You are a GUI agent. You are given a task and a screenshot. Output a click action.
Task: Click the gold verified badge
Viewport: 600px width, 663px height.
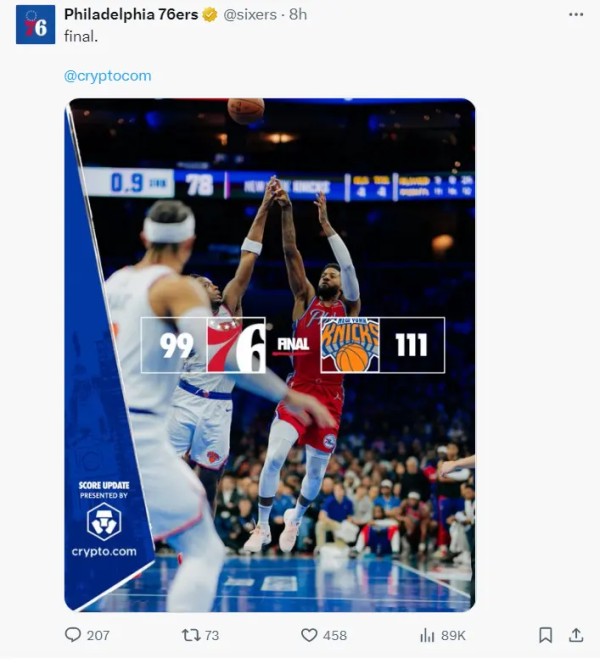tap(210, 15)
